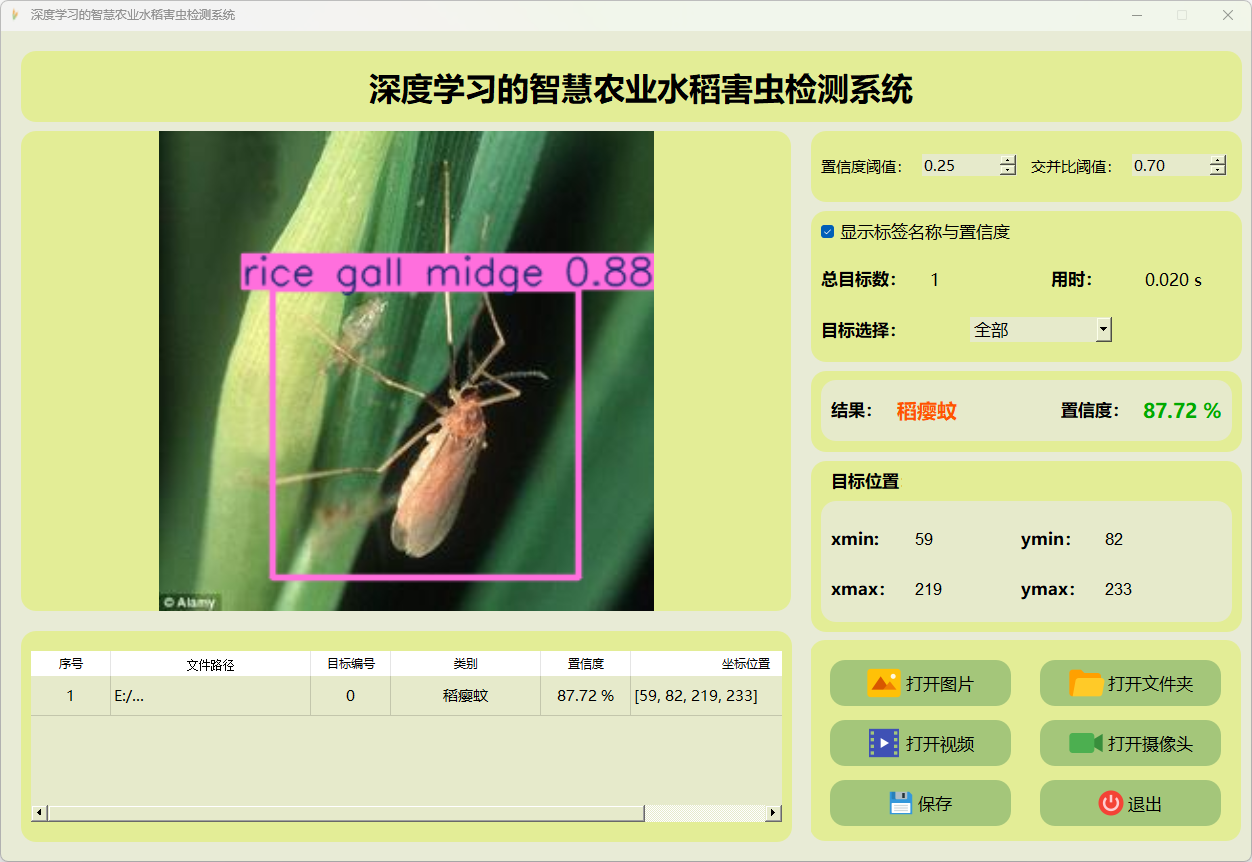Increase confidence threshold with up arrow
The image size is (1252, 862).
coord(1007,160)
